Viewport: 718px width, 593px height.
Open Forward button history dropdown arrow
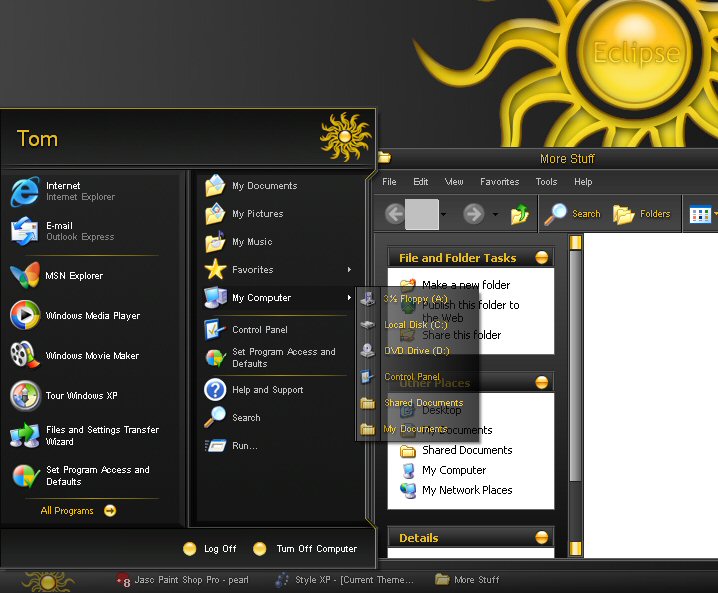click(x=495, y=214)
